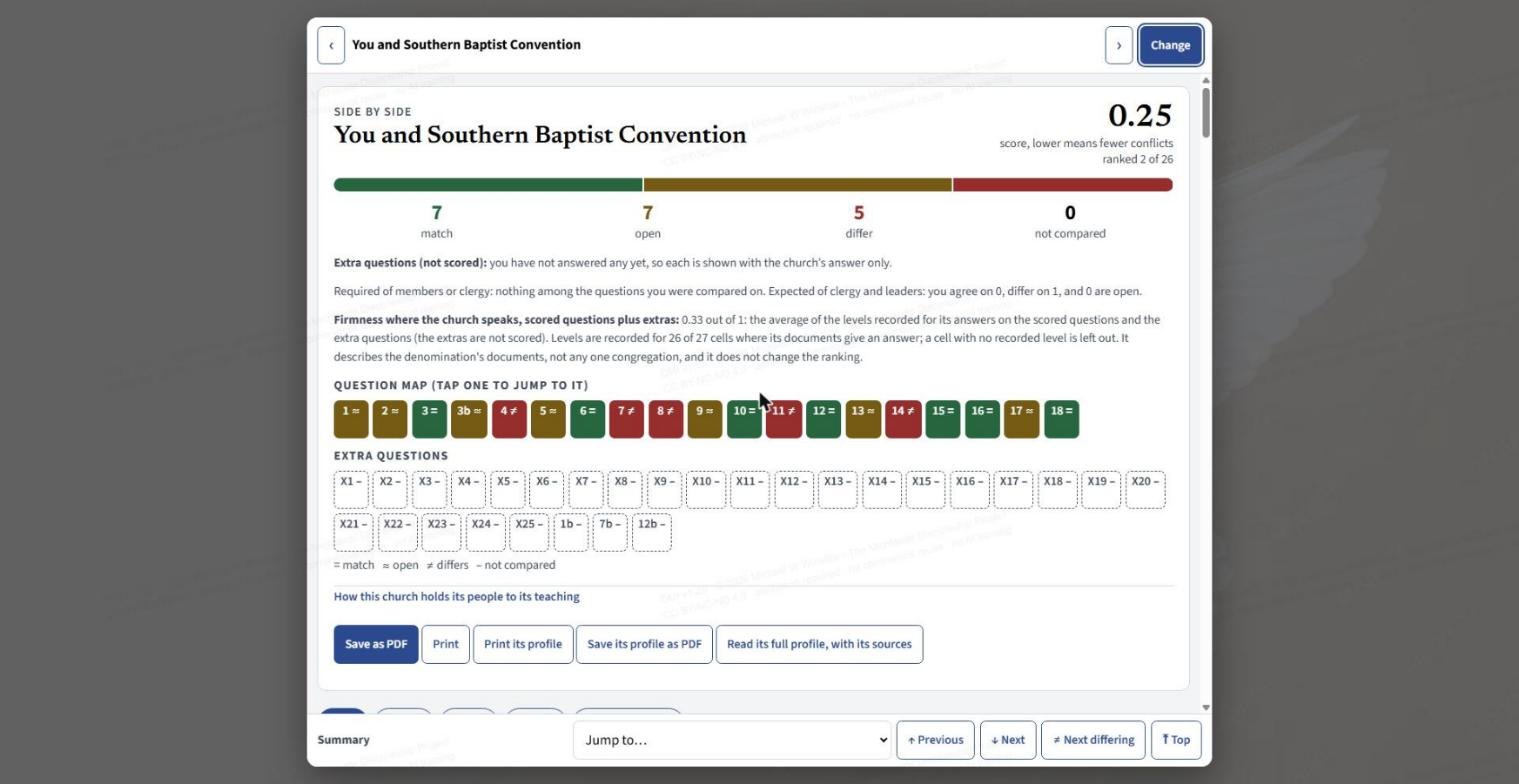Jump to question 1 open tile
The width and height of the screenshot is (1519, 784).
351,419
